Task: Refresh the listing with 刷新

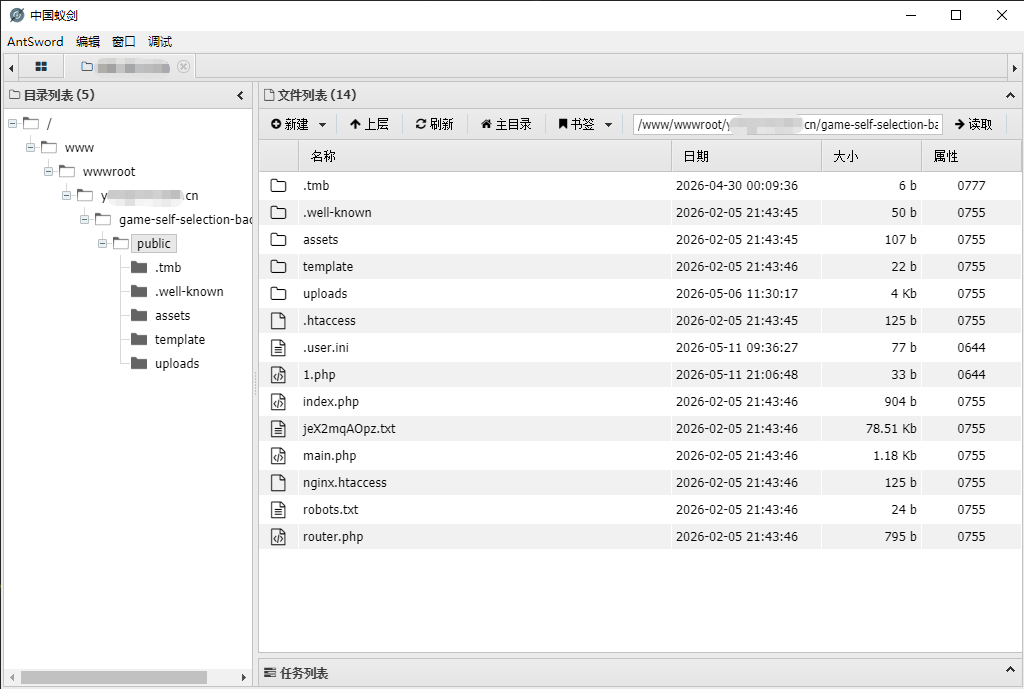Action: tap(434, 124)
